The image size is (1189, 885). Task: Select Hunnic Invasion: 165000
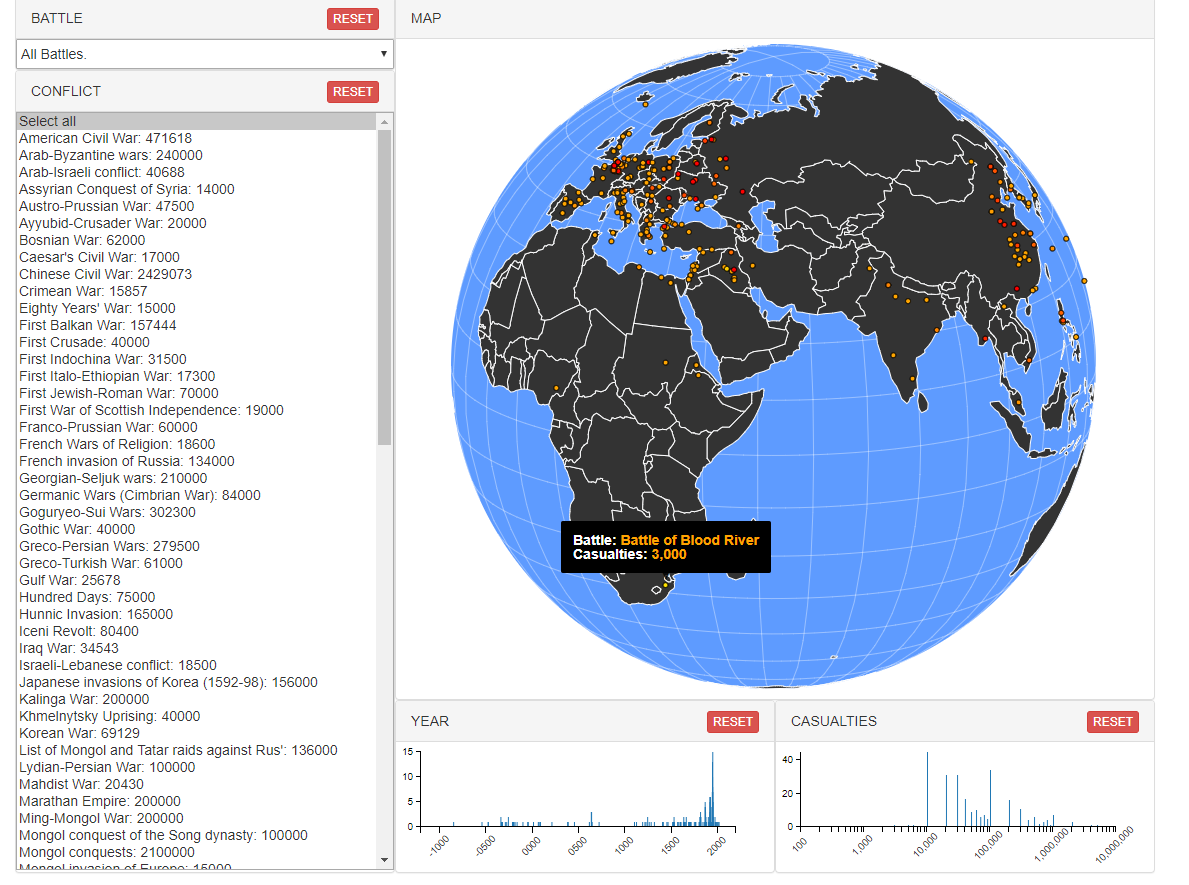point(196,614)
